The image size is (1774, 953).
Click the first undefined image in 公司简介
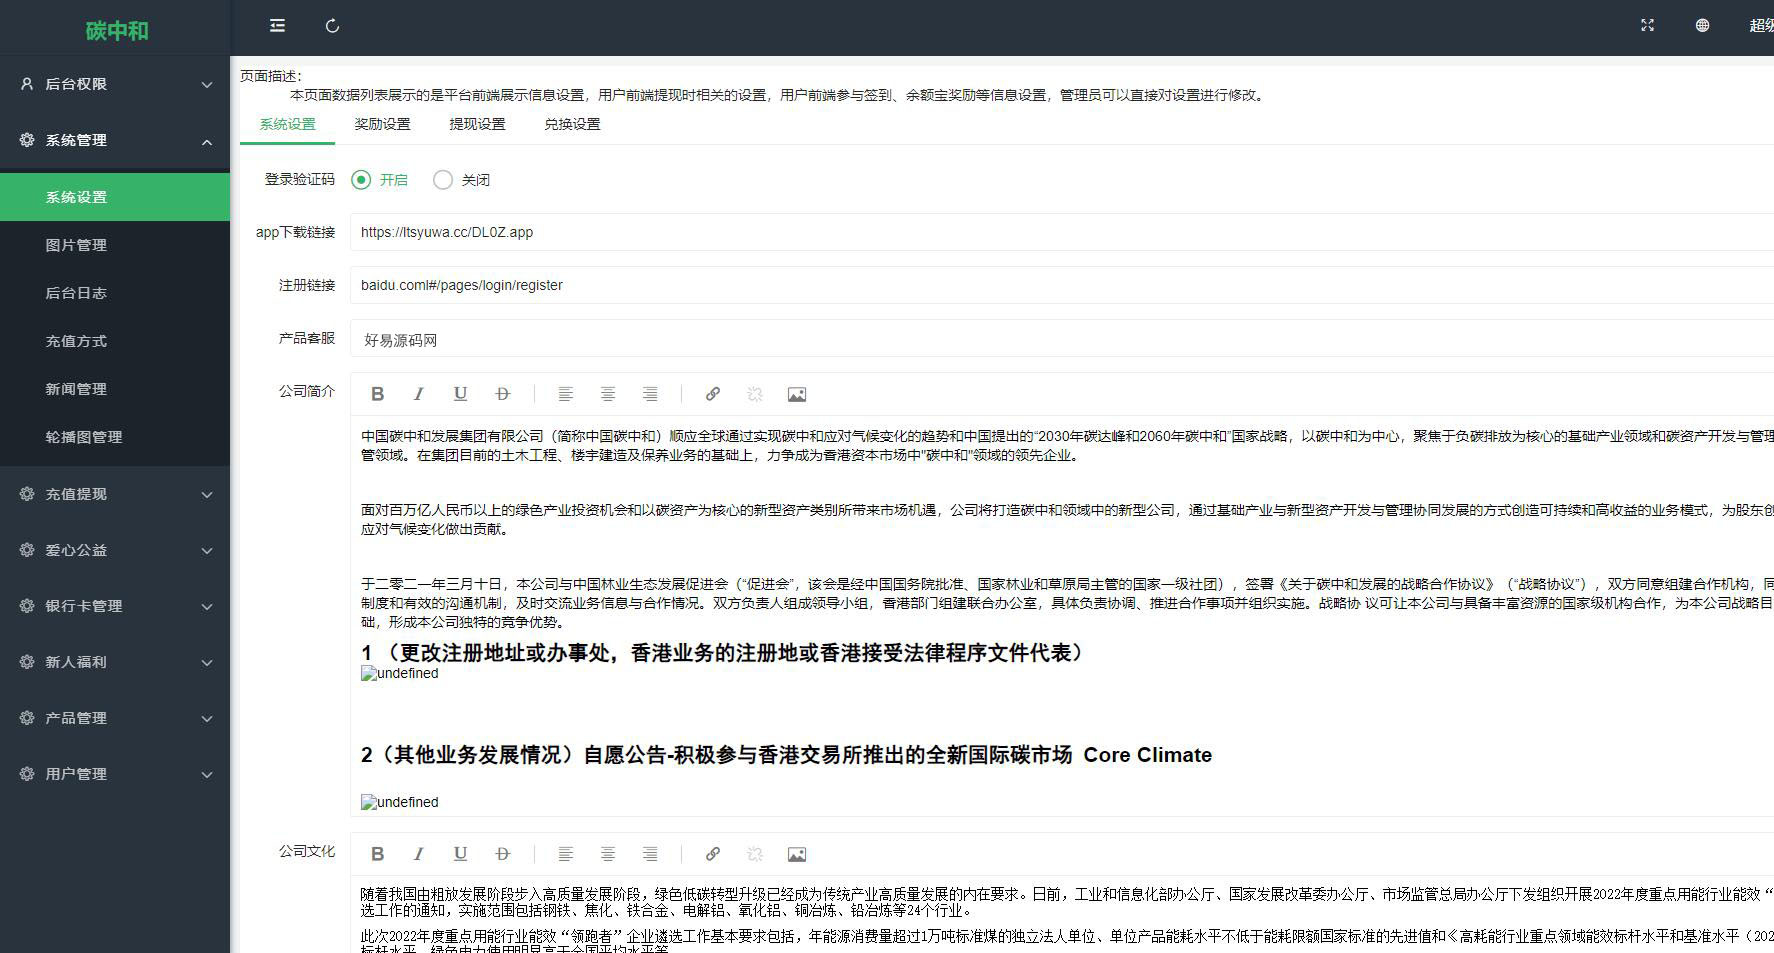point(400,674)
